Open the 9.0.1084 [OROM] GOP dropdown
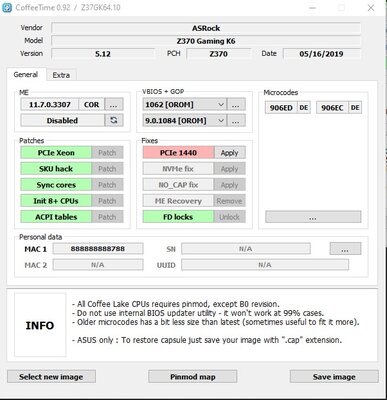 click(x=185, y=121)
